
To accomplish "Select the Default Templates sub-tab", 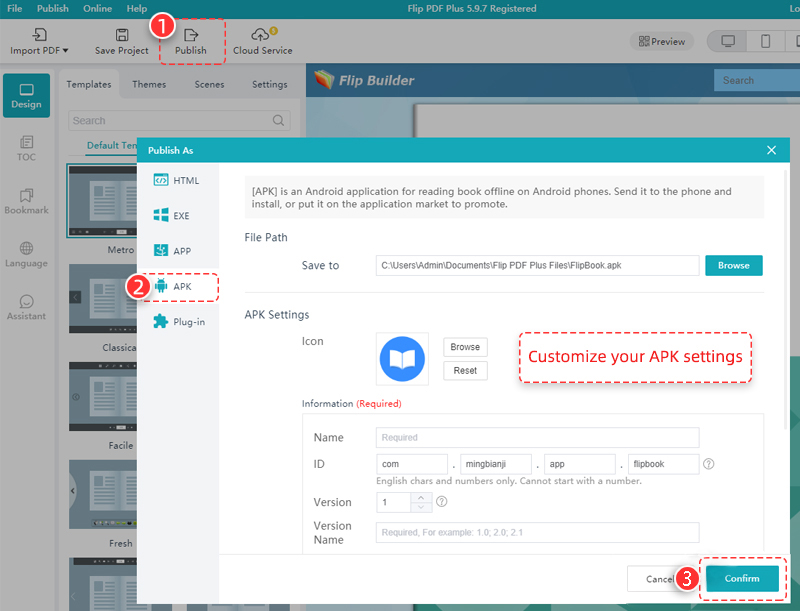I will tap(112, 145).
